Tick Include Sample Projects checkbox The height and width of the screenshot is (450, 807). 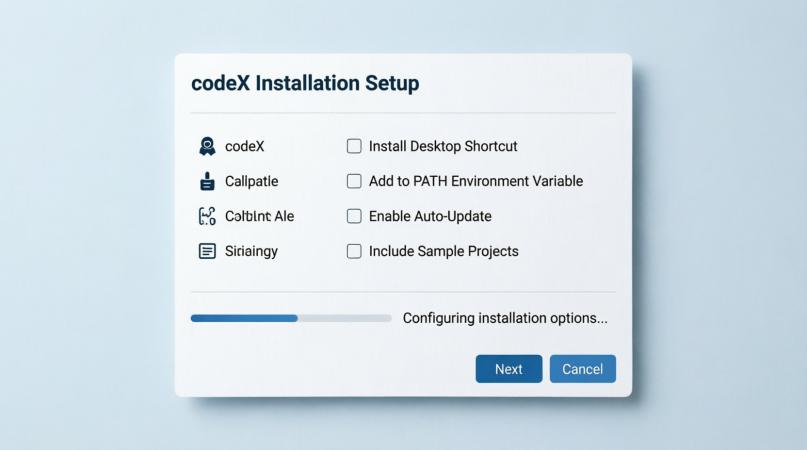pos(354,251)
